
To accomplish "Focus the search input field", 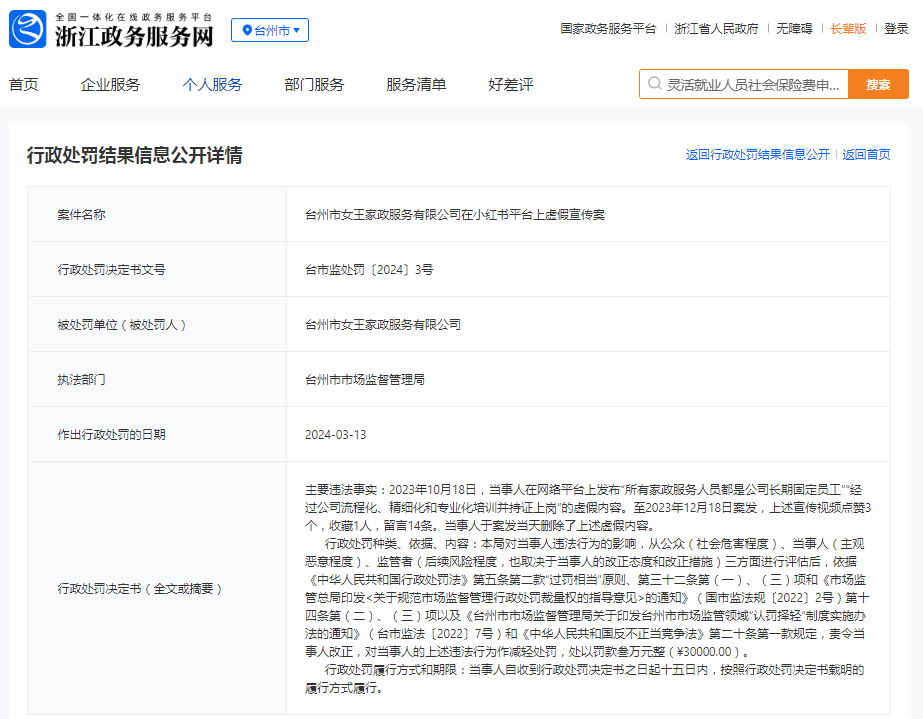I will tap(745, 84).
